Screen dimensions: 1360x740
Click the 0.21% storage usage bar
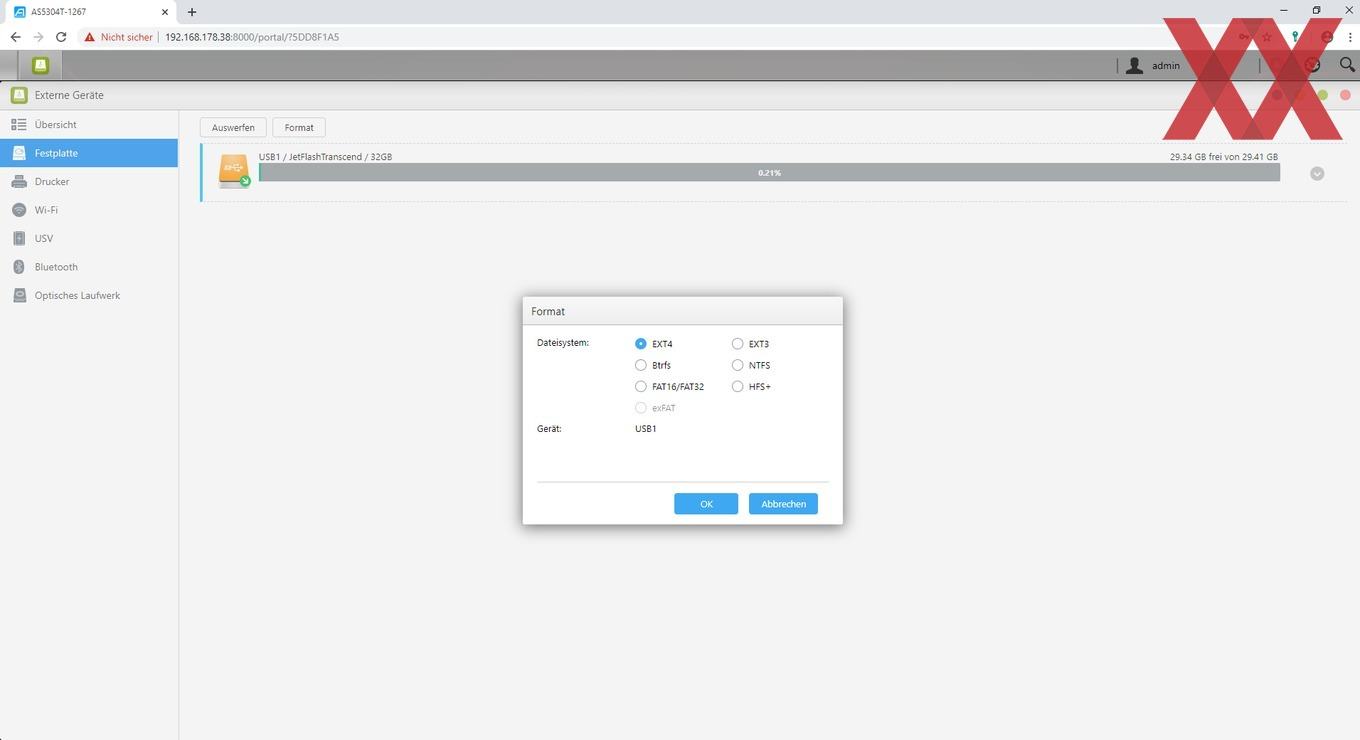click(x=769, y=173)
